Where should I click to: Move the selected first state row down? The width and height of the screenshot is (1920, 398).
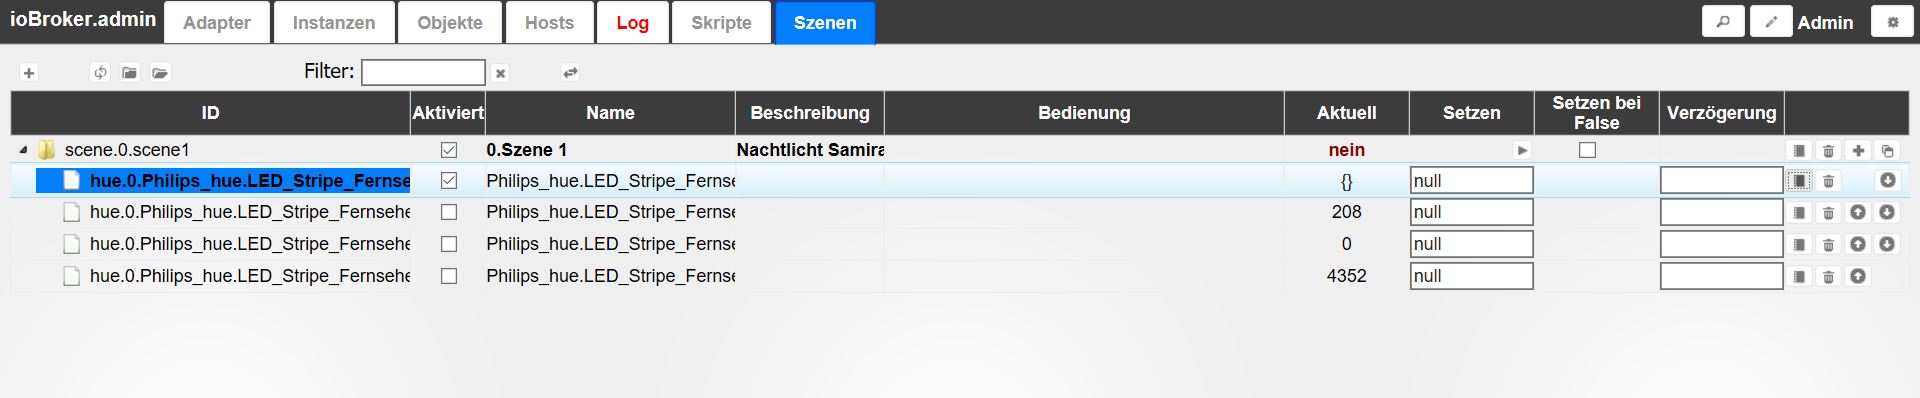[1888, 181]
